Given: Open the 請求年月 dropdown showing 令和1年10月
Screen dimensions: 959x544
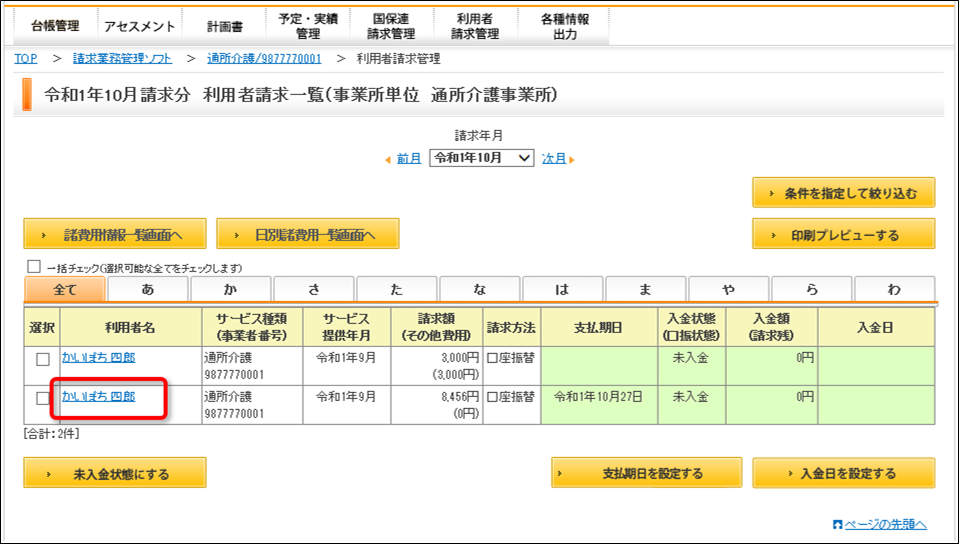Looking at the screenshot, I should [x=482, y=158].
